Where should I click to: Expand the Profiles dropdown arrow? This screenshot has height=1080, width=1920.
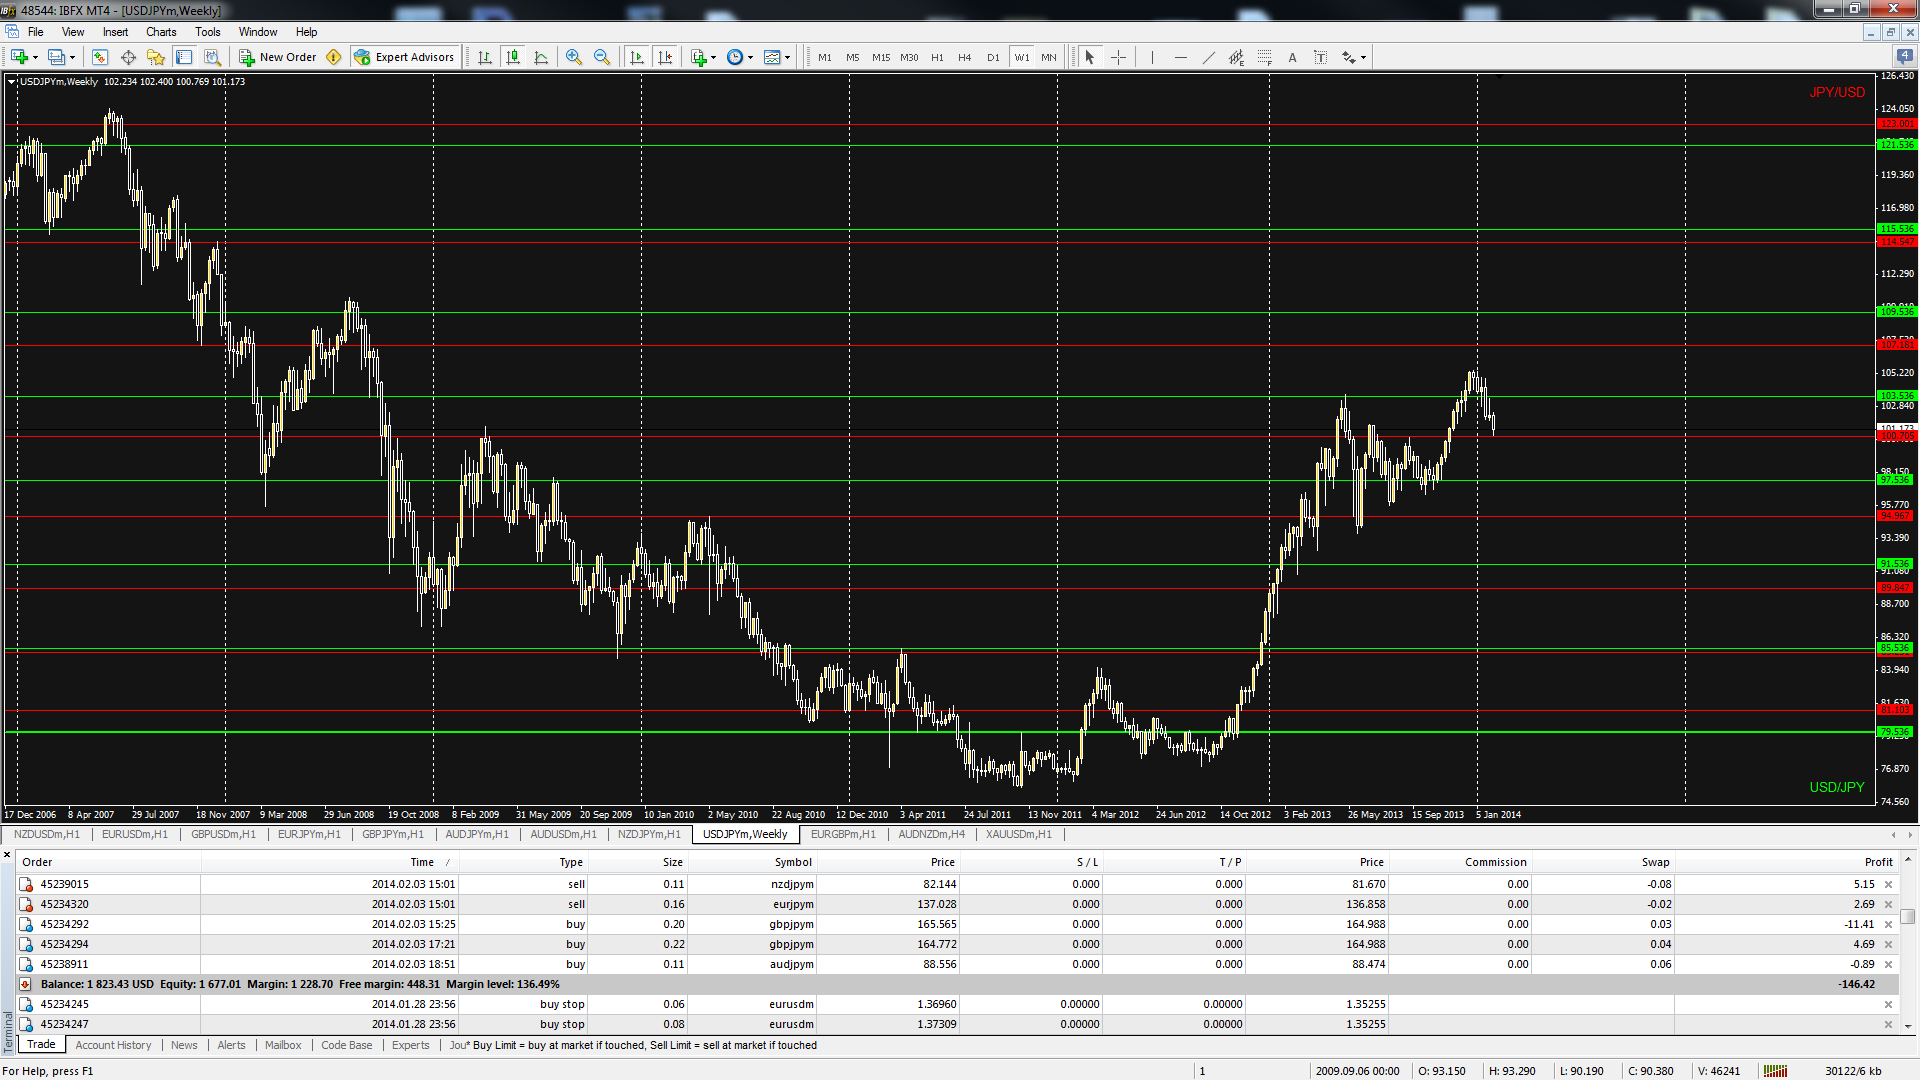pos(72,57)
